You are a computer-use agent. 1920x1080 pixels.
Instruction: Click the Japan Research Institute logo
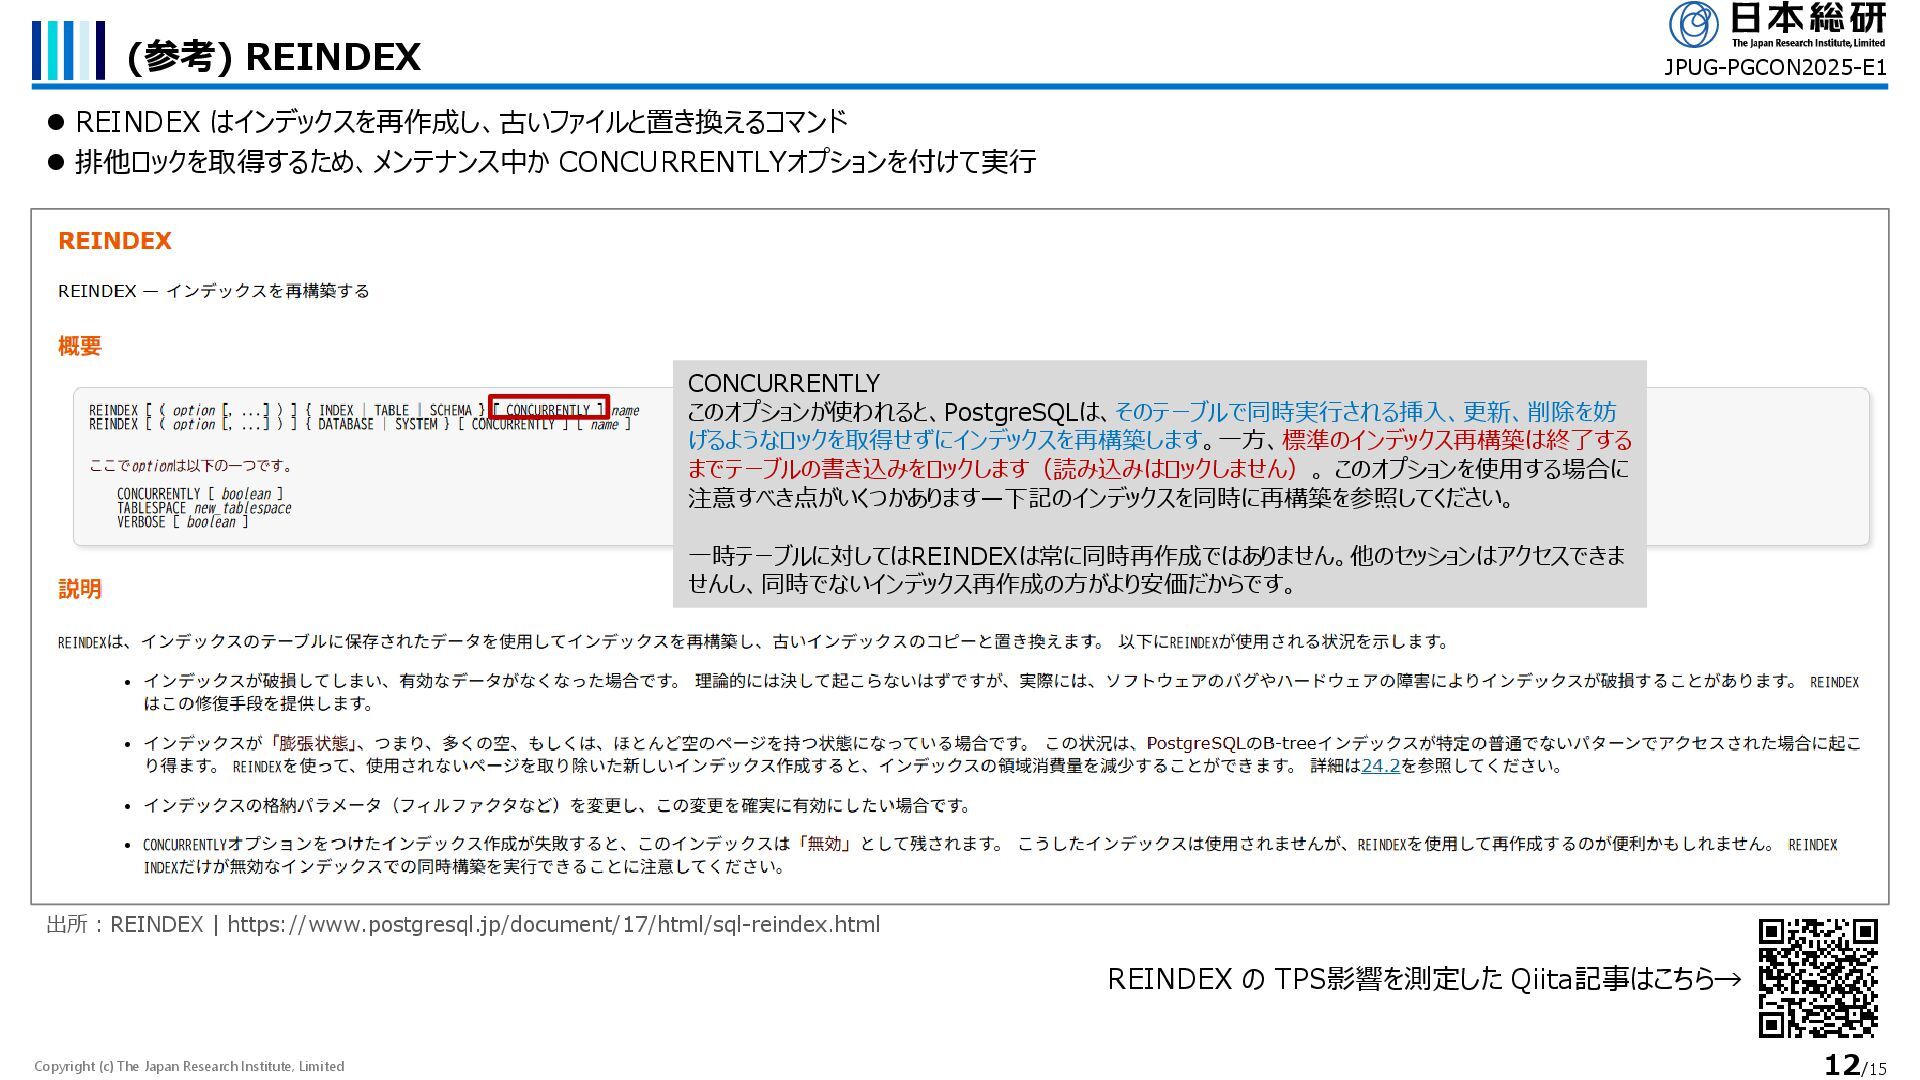tap(1776, 25)
